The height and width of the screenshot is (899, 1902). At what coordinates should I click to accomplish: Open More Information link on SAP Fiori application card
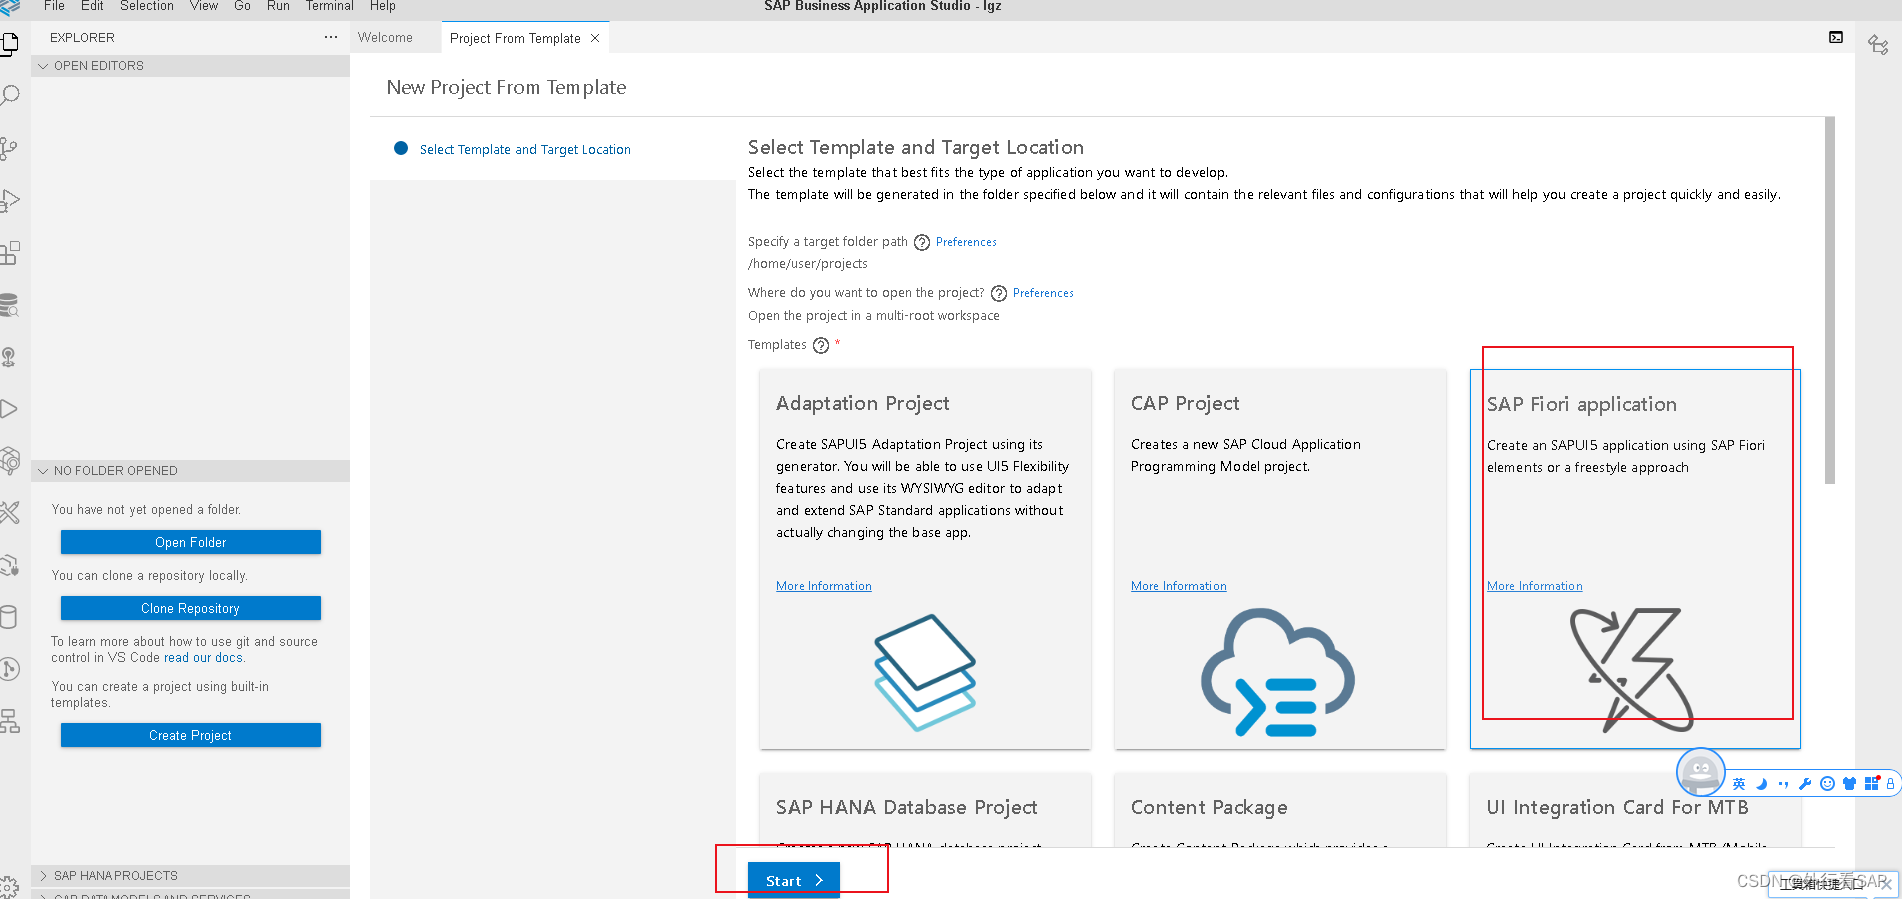[x=1535, y=586]
